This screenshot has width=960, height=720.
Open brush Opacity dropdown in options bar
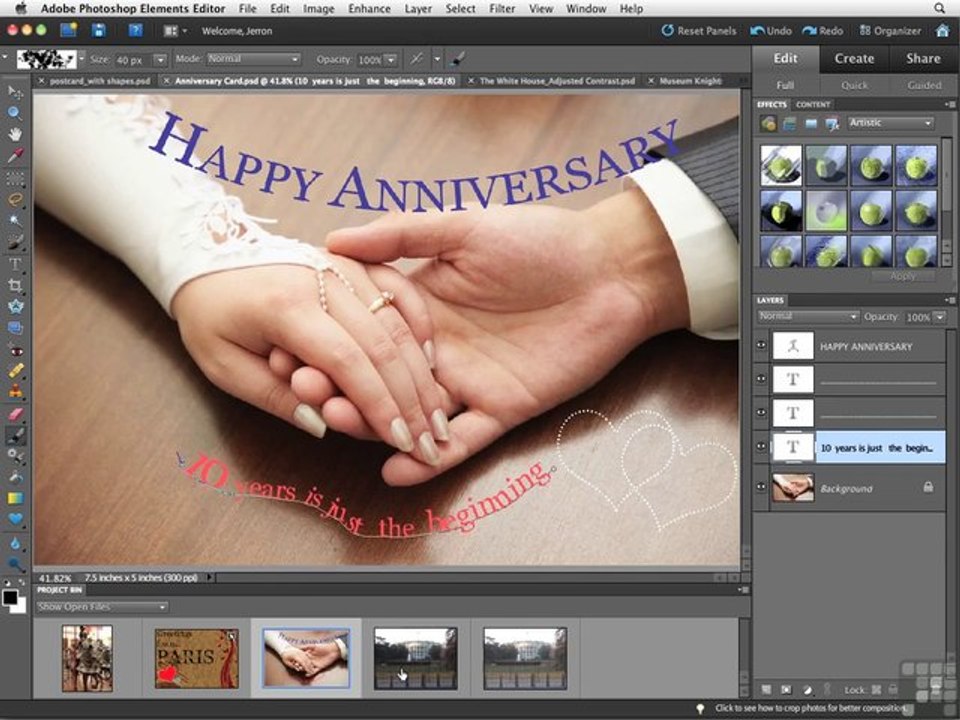391,59
